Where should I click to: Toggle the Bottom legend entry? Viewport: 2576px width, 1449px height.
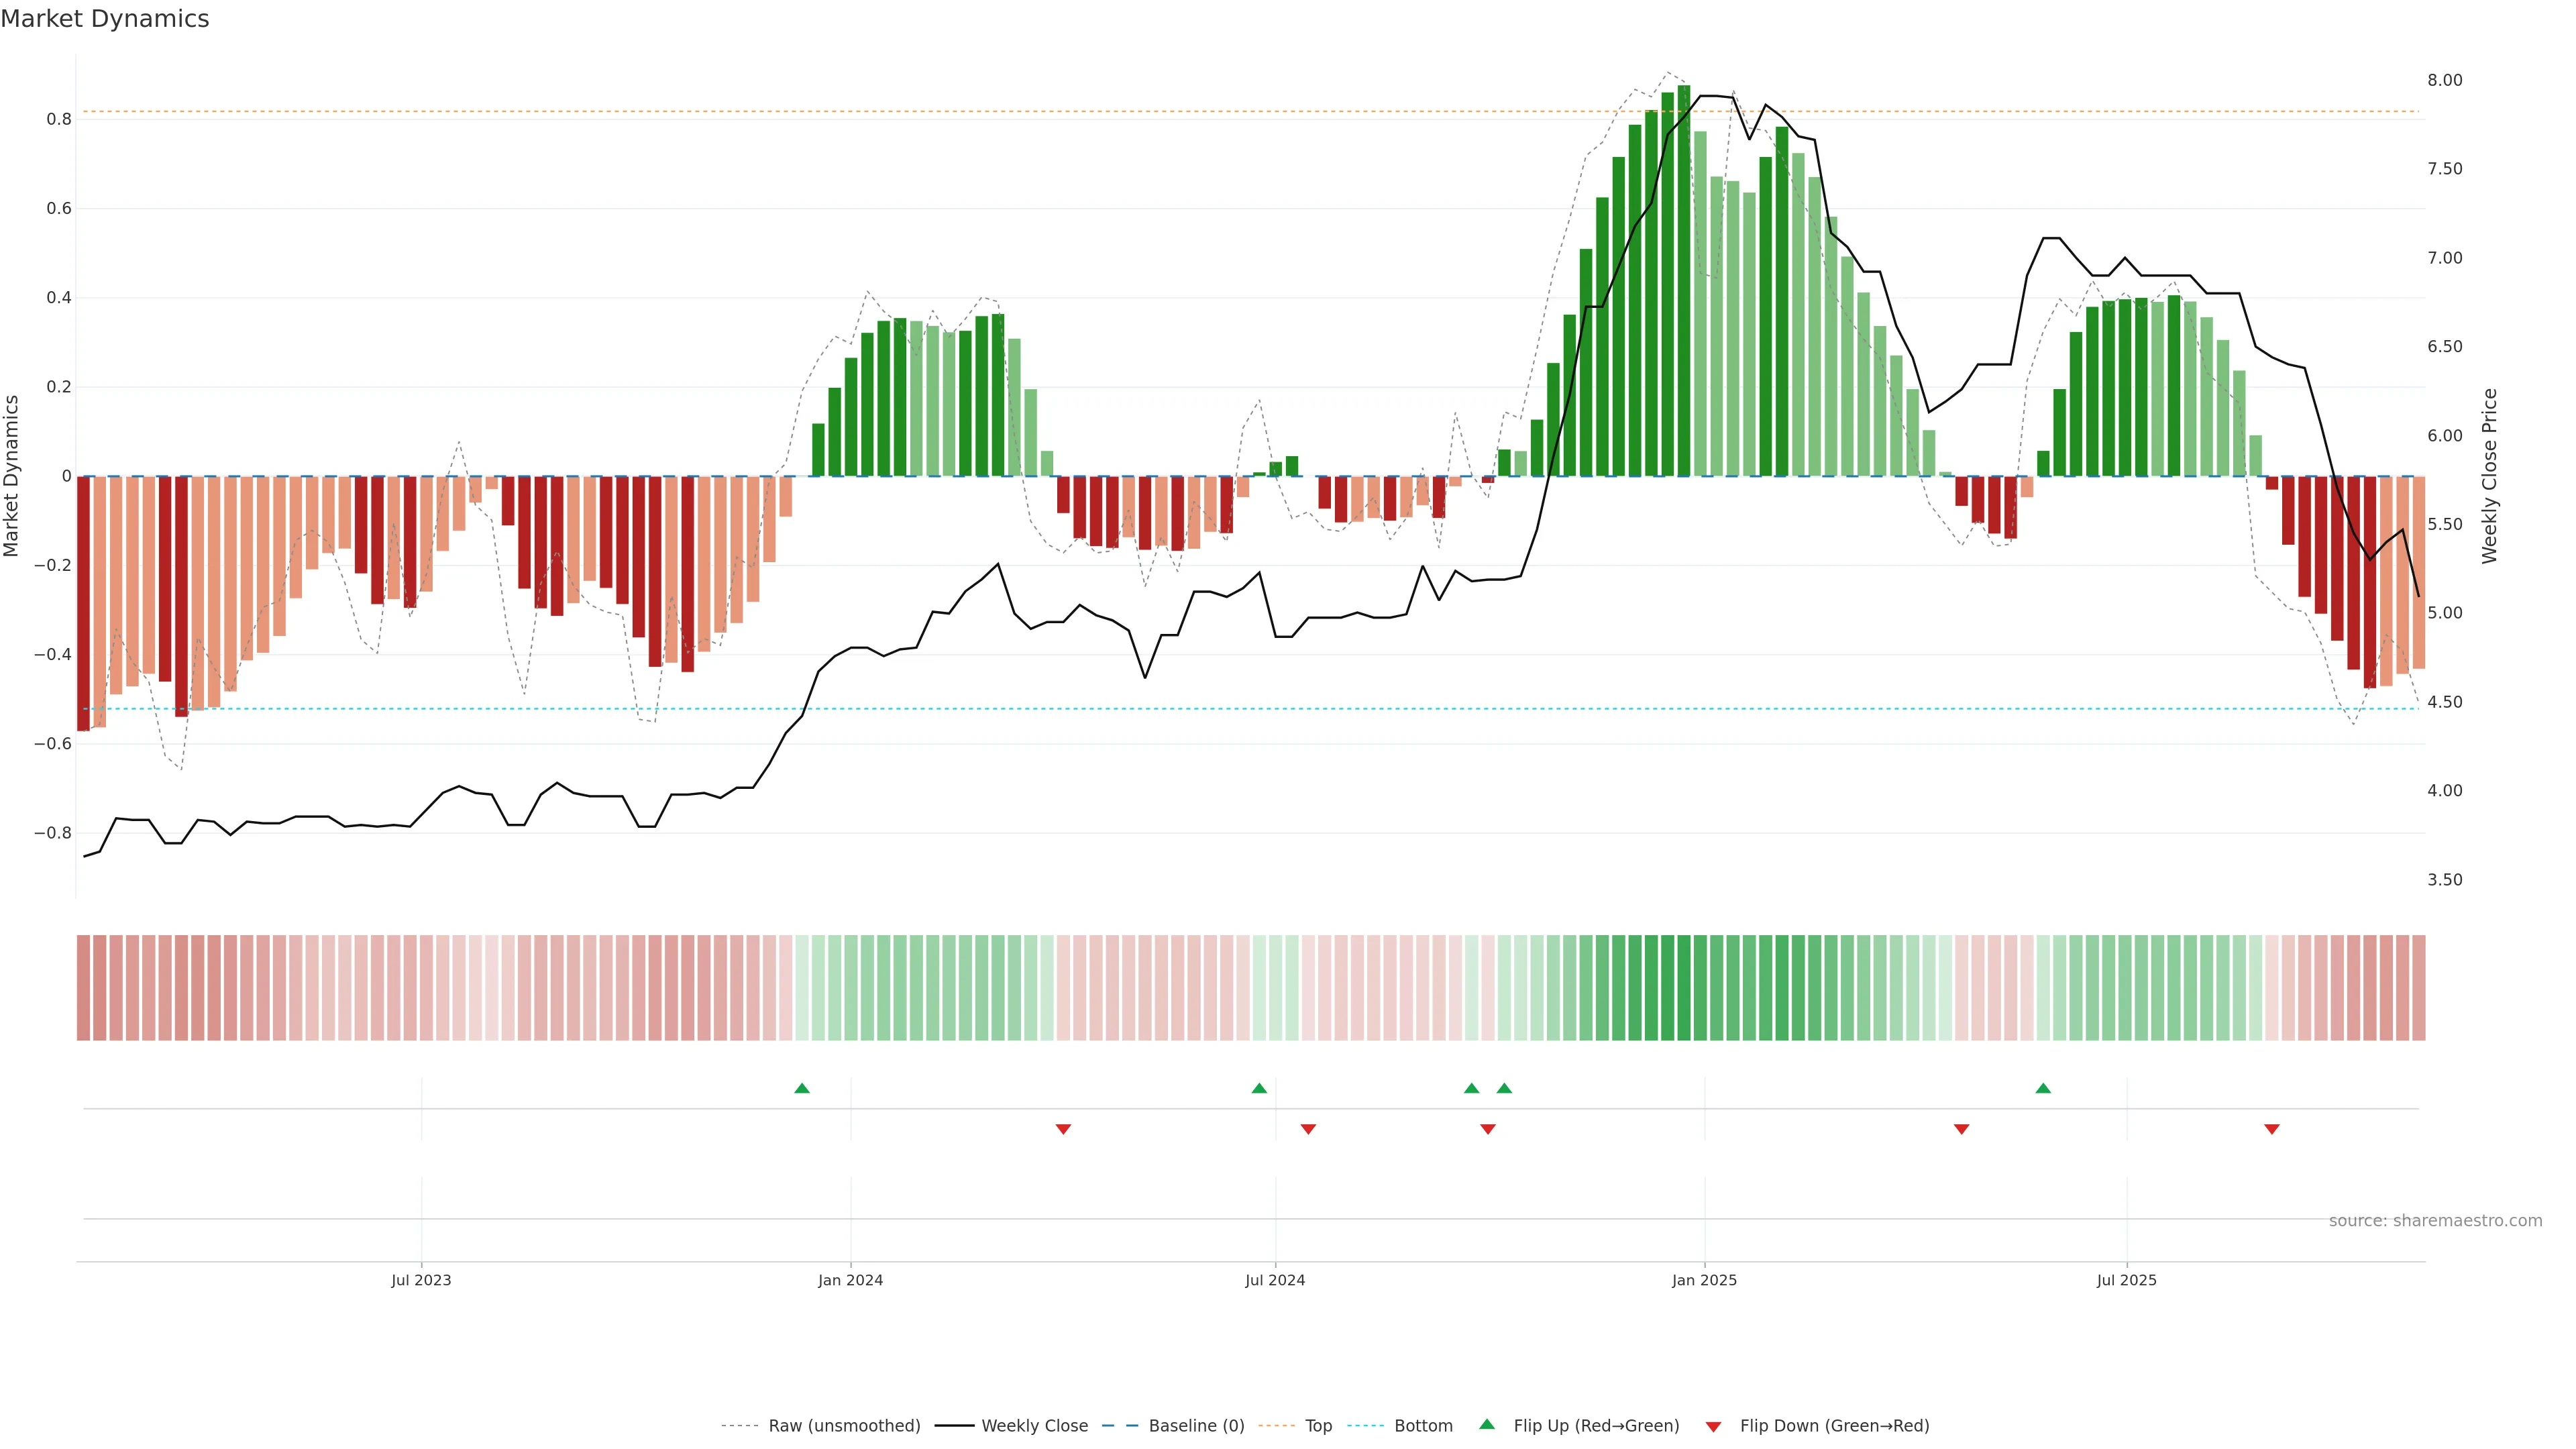(x=1423, y=1426)
